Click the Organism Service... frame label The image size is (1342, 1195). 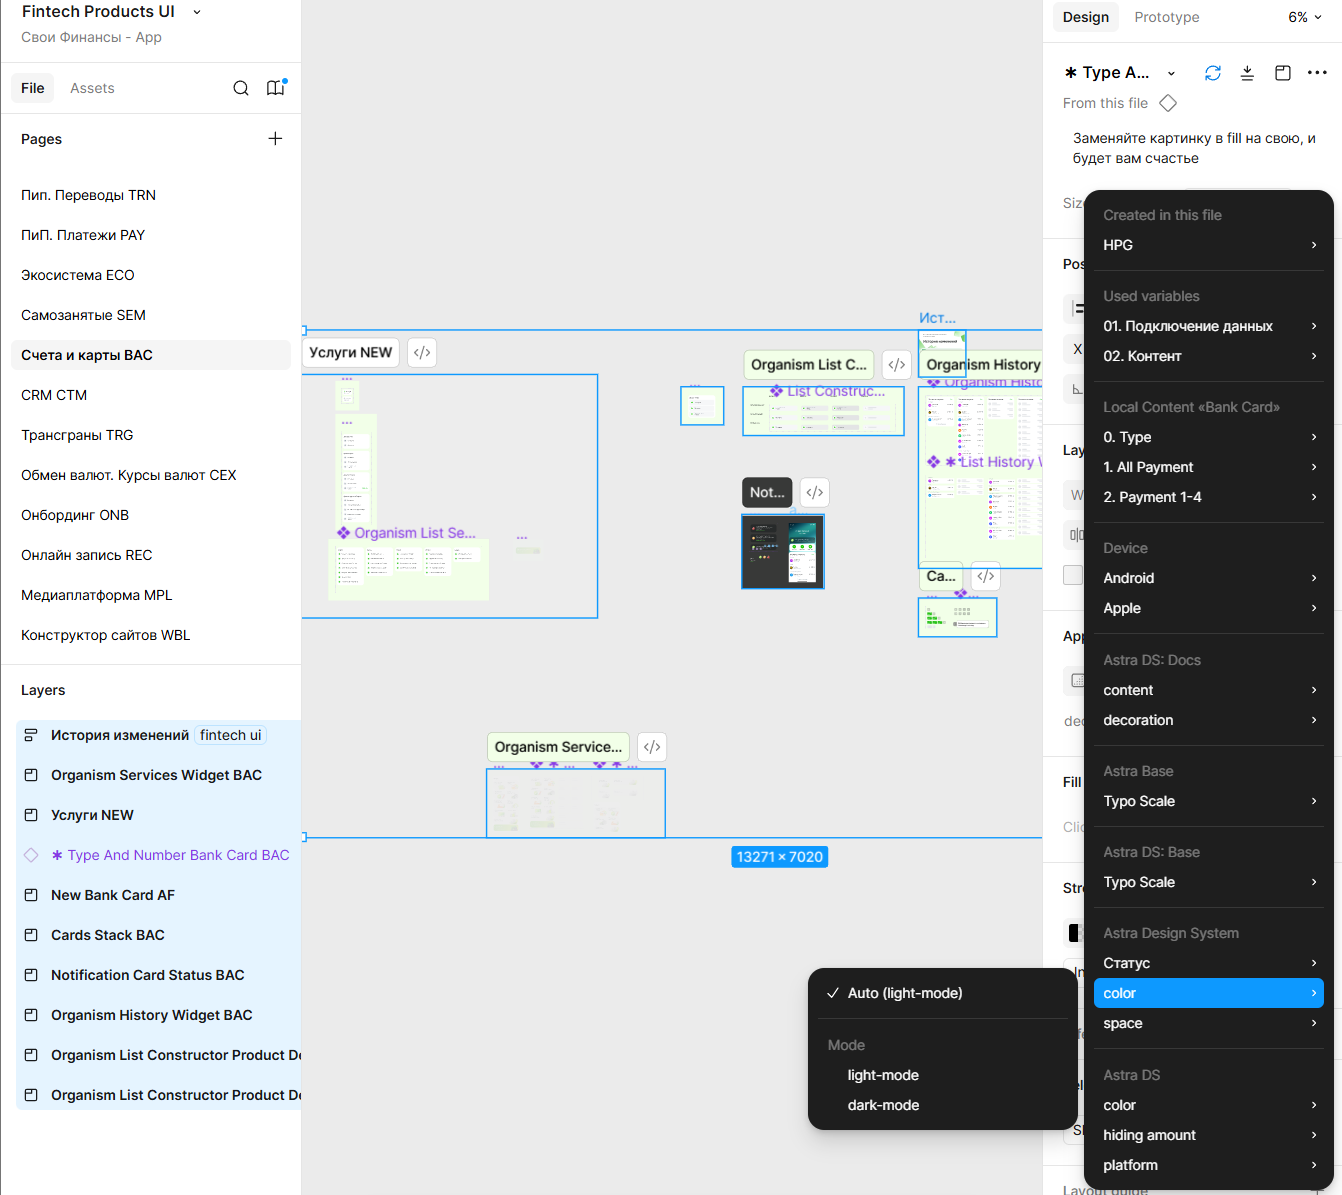pyautogui.click(x=558, y=747)
